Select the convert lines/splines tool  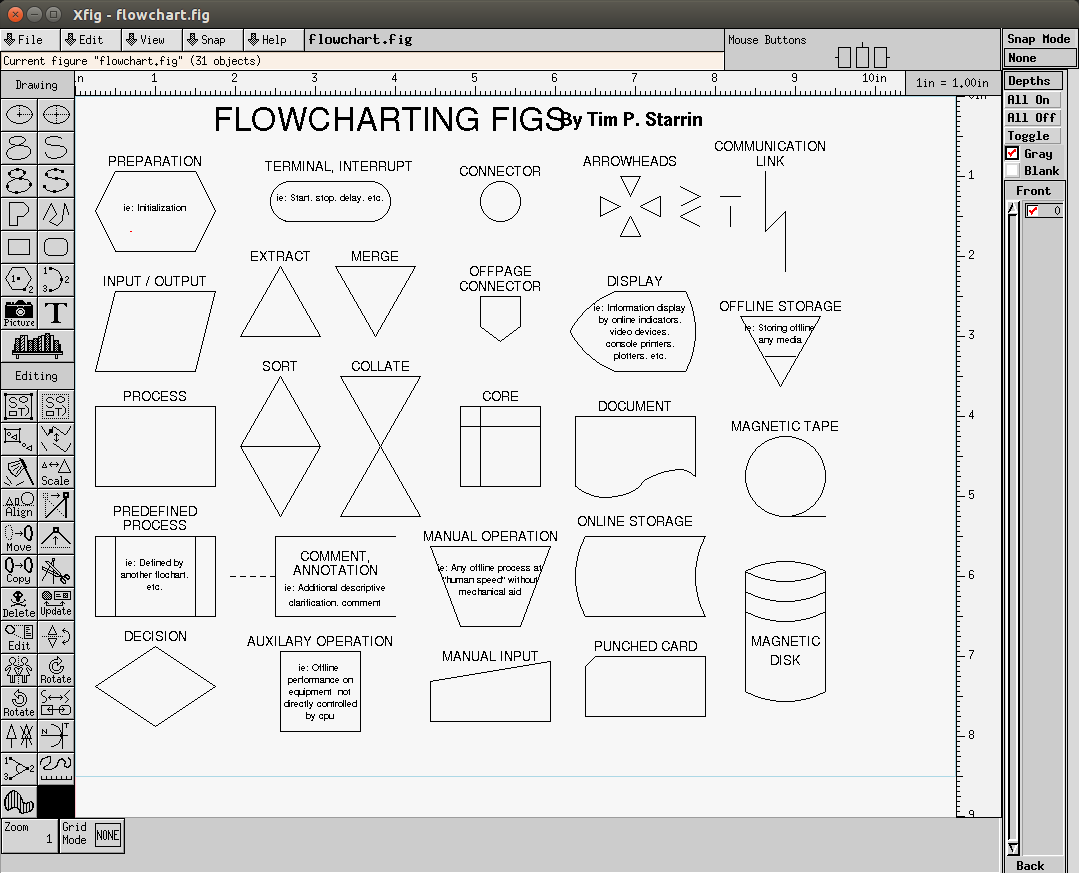click(x=56, y=703)
